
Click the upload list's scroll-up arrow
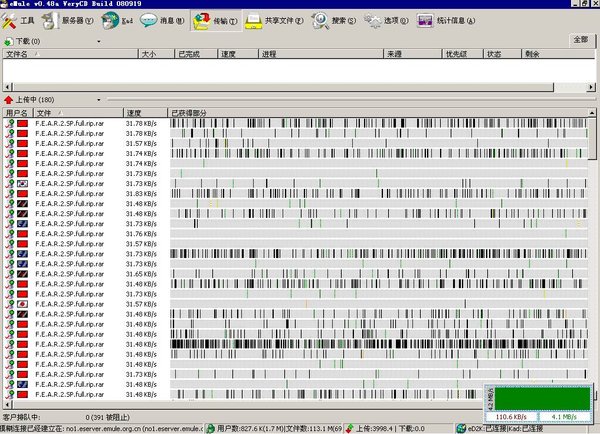(592, 113)
